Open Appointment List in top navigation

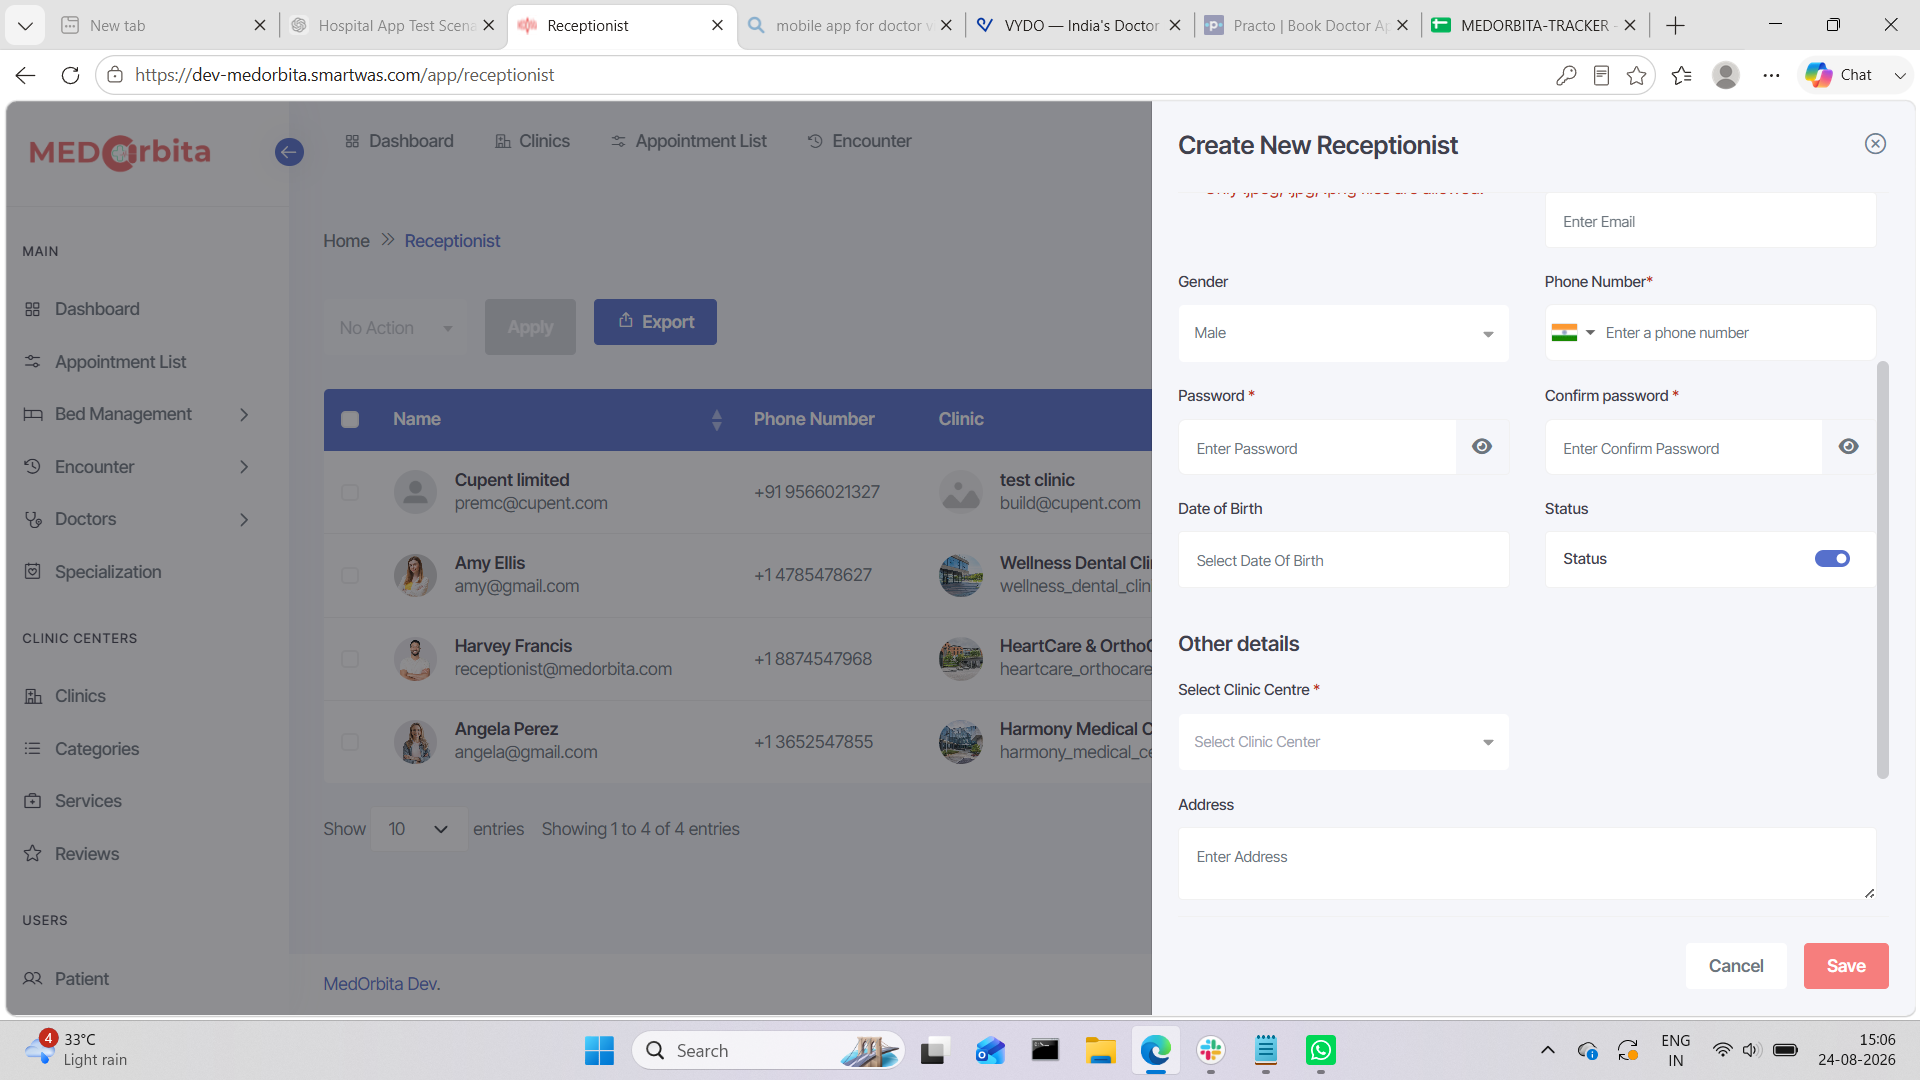[689, 141]
